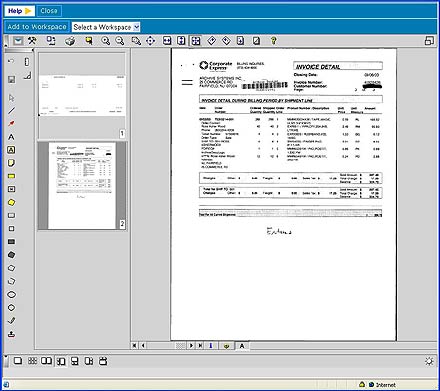Screen dimensions: 440x391
Task: Click the fit to width icon
Action: point(167,41)
